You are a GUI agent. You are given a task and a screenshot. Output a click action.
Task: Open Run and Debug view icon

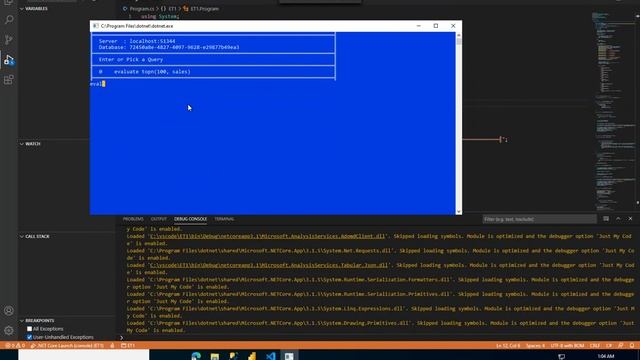(9, 60)
